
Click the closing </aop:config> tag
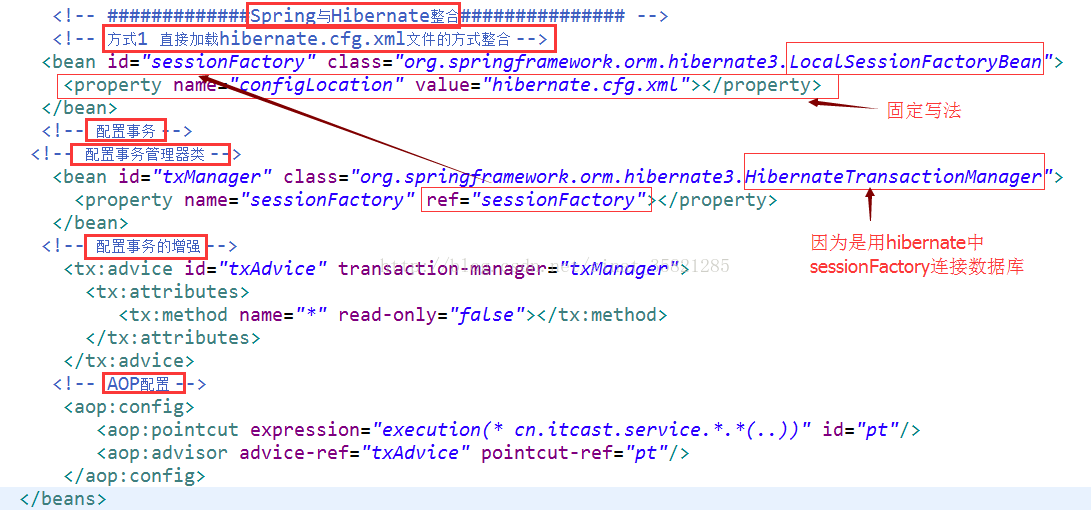(134, 476)
